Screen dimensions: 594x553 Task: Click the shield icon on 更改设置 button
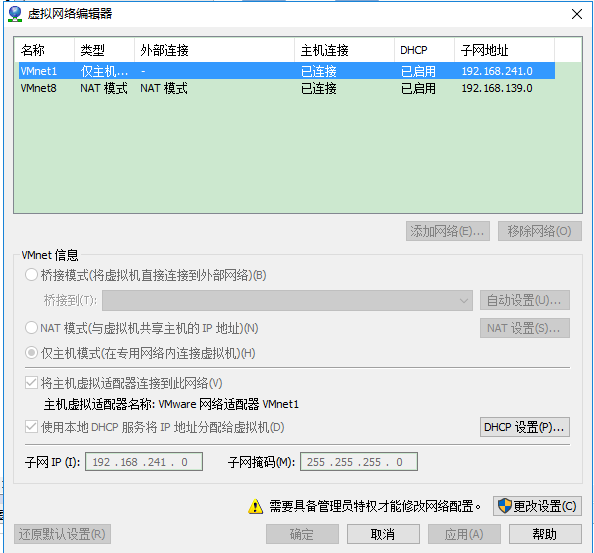(504, 506)
